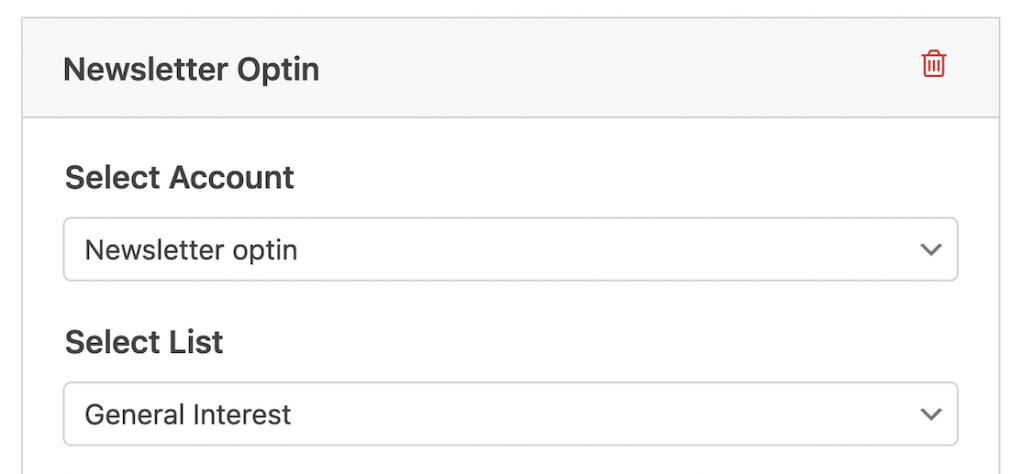Viewport: 1024px width, 474px height.
Task: Expand account choices under Select Account
Action: click(x=510, y=249)
